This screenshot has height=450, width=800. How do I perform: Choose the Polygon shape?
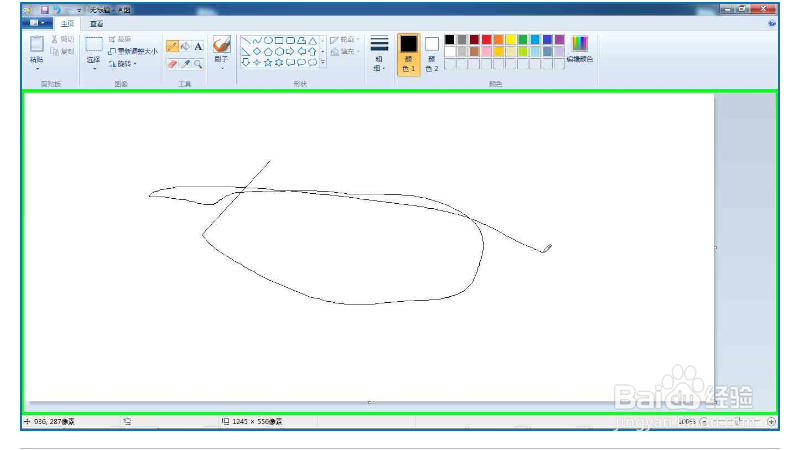[302, 40]
